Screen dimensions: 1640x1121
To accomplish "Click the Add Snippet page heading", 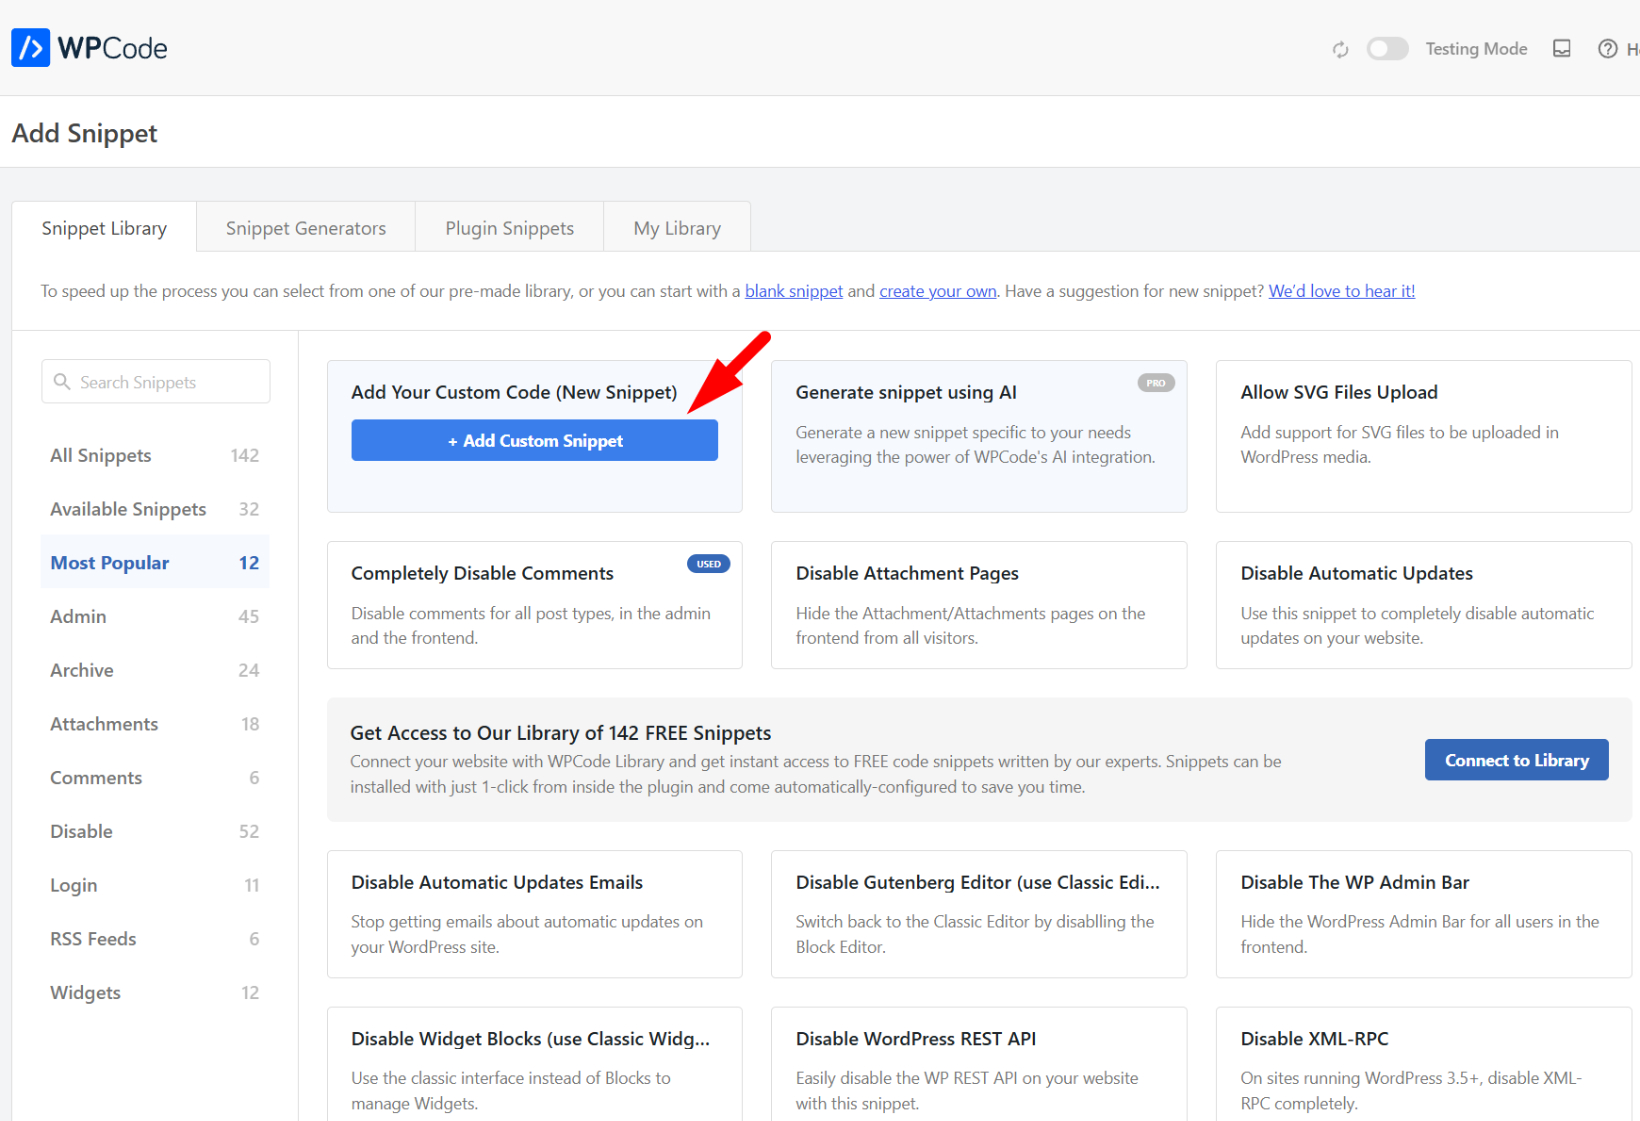I will tap(85, 133).
